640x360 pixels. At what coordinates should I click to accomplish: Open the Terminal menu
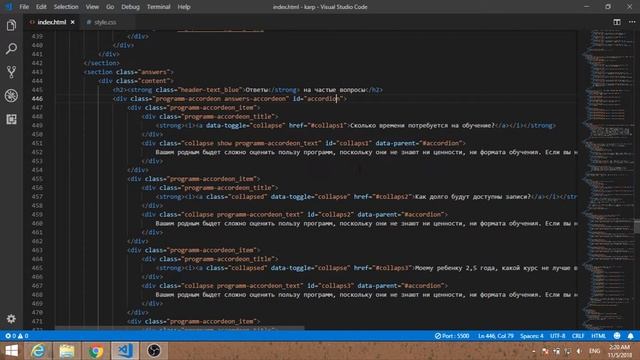(x=158, y=7)
